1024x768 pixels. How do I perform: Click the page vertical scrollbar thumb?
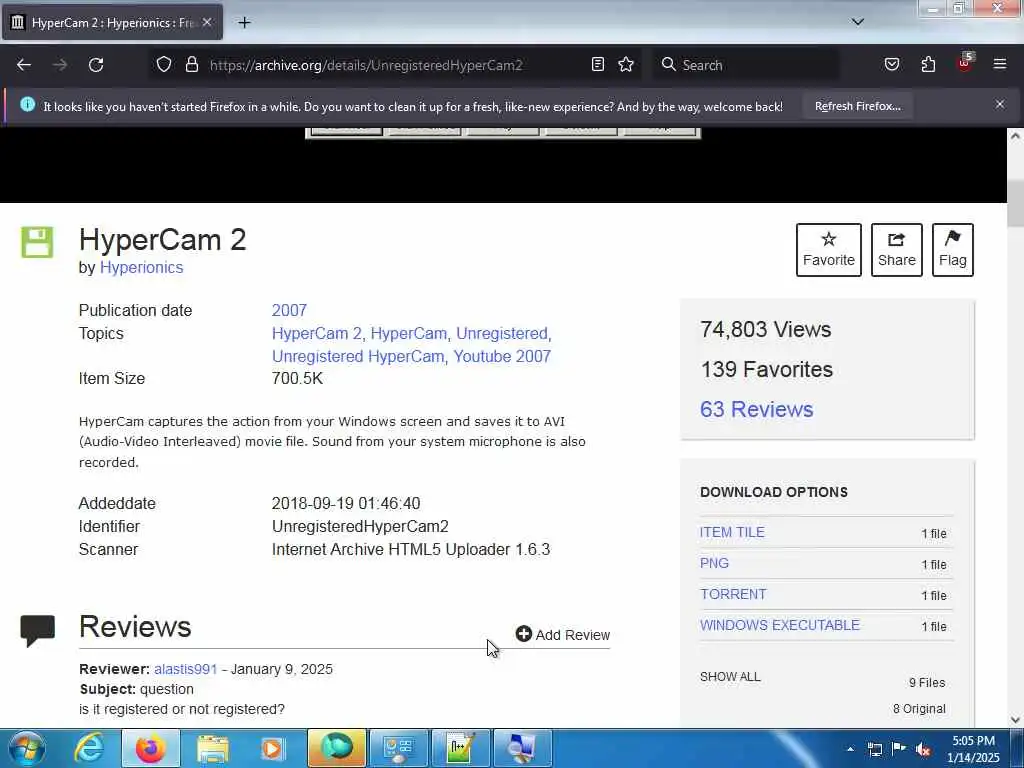click(x=1015, y=204)
